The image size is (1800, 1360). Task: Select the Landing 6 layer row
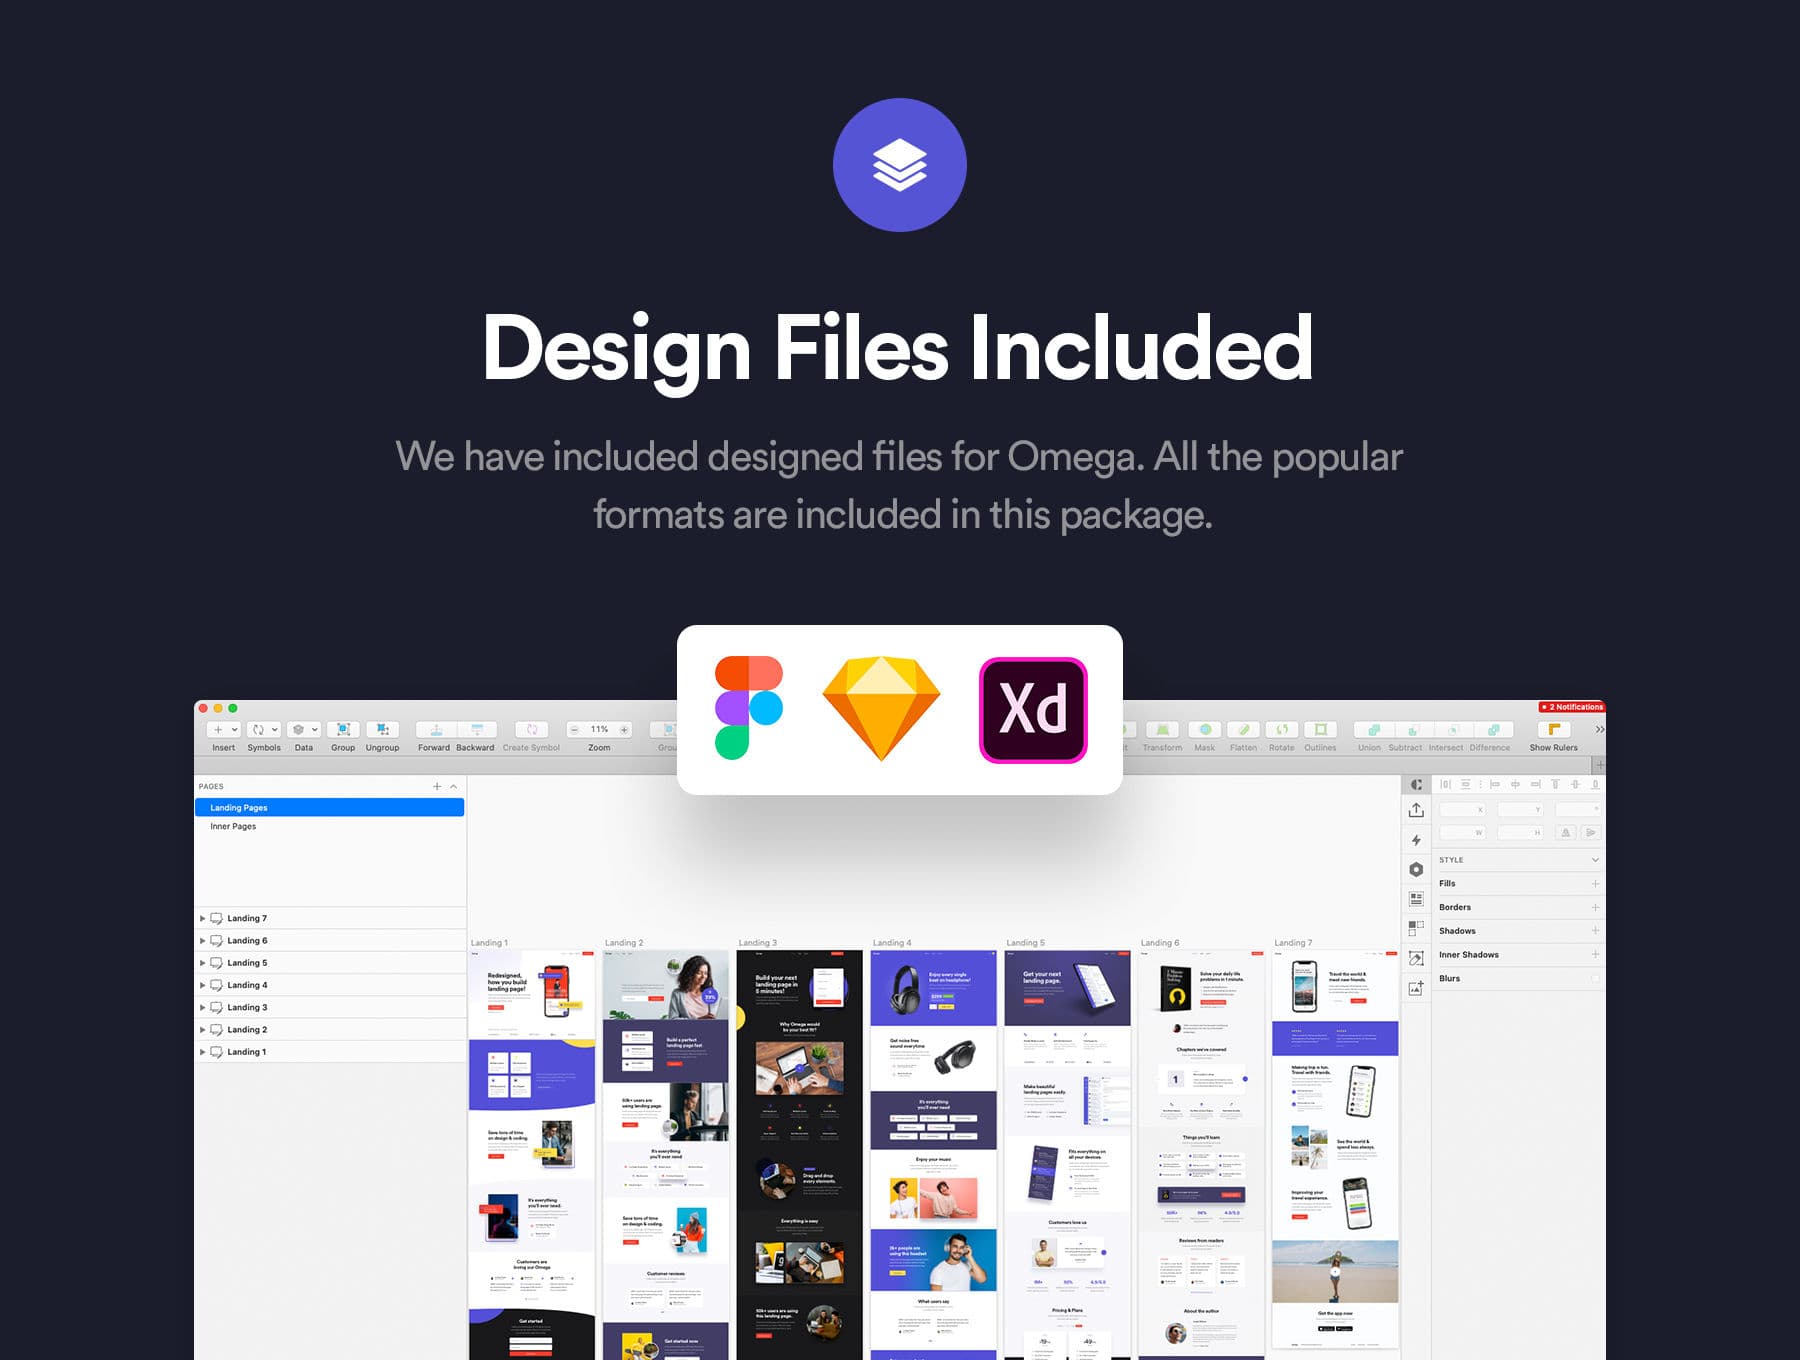330,941
